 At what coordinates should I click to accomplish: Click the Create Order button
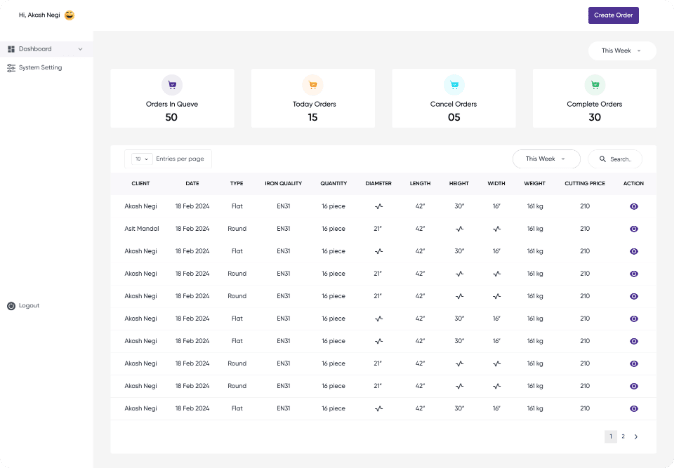[x=613, y=15]
